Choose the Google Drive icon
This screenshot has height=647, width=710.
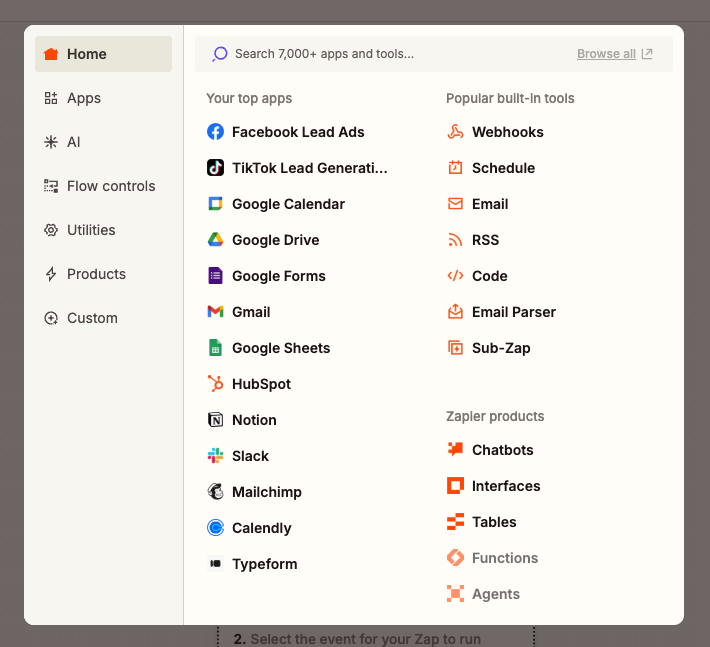pos(215,240)
